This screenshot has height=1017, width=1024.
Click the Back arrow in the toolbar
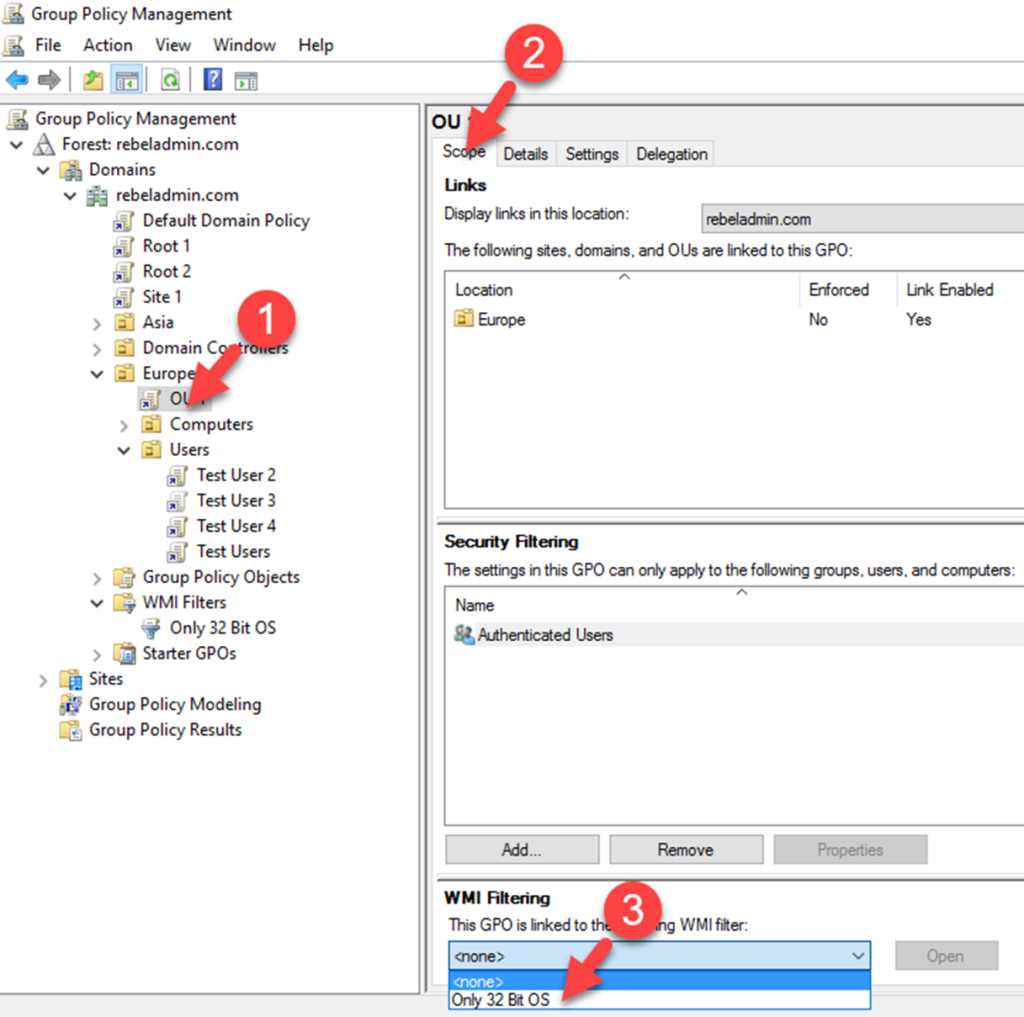[17, 80]
